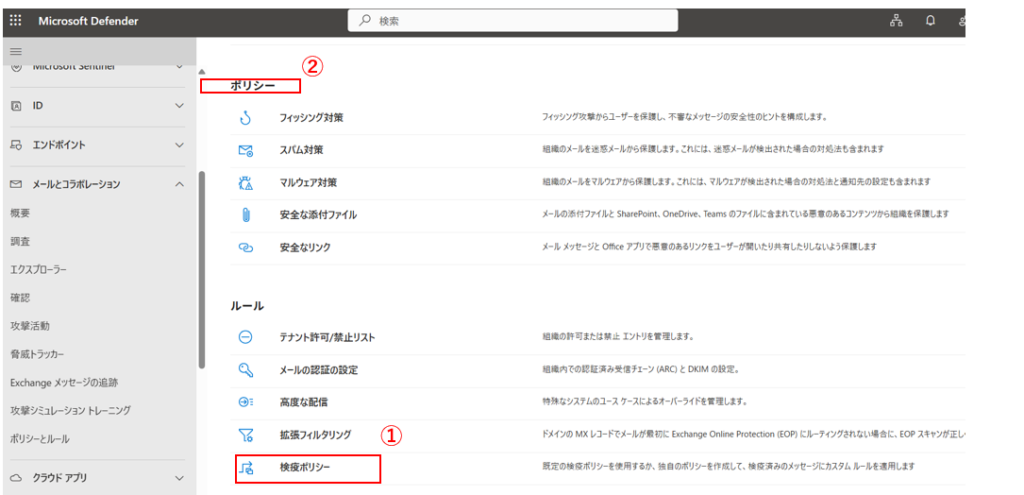Toggle the hamburger navigation menu
Viewport: 1024px width, 495px height.
16,50
